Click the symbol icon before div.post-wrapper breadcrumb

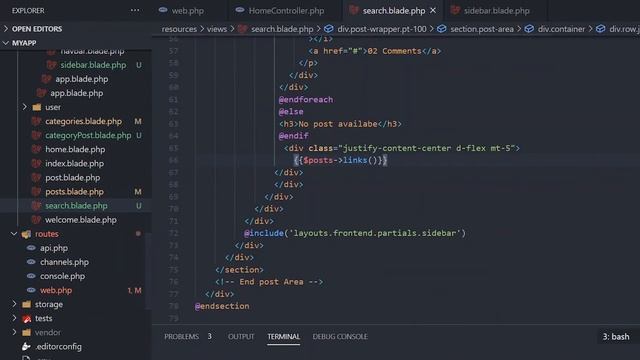pos(329,29)
